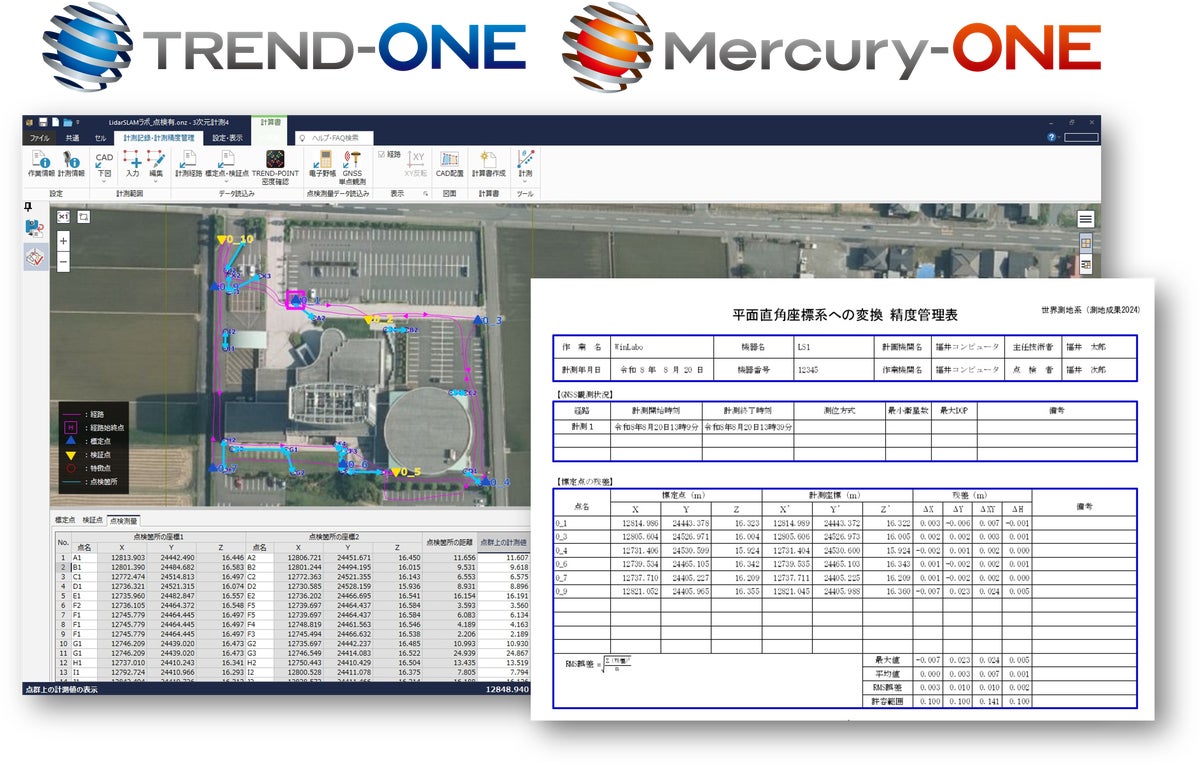Click the 点検箇所の距離 column header
Image resolution: width=1200 pixels, height=766 pixels.
[x=449, y=540]
